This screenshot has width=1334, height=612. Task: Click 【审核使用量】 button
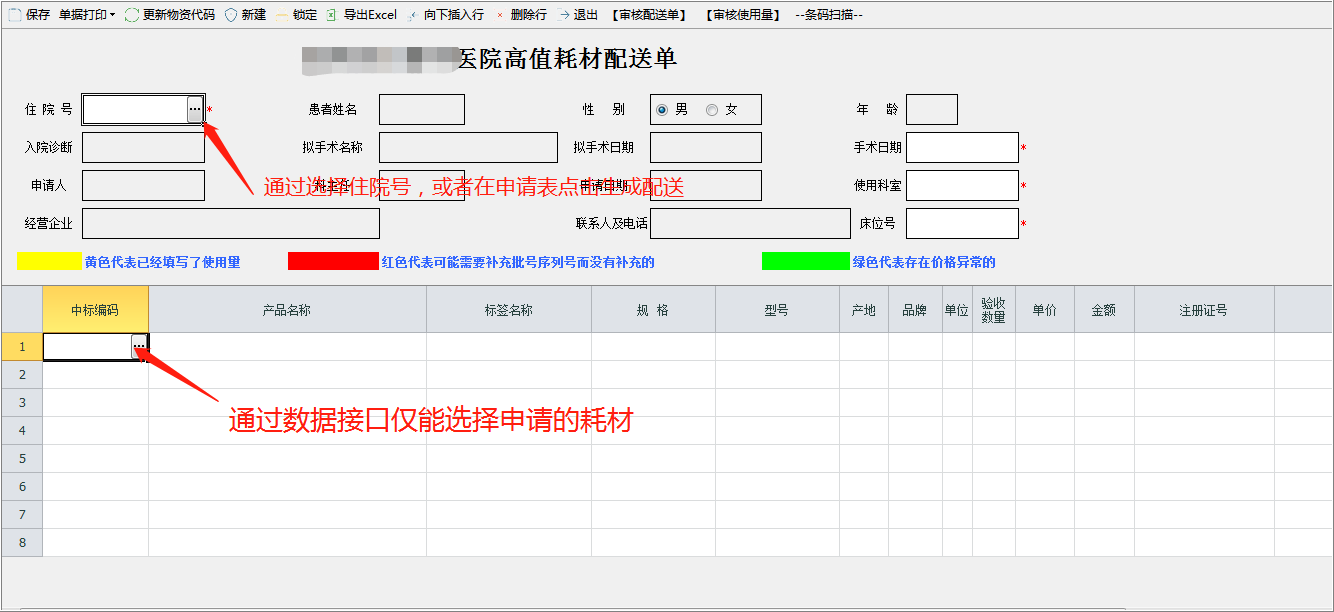coord(742,15)
